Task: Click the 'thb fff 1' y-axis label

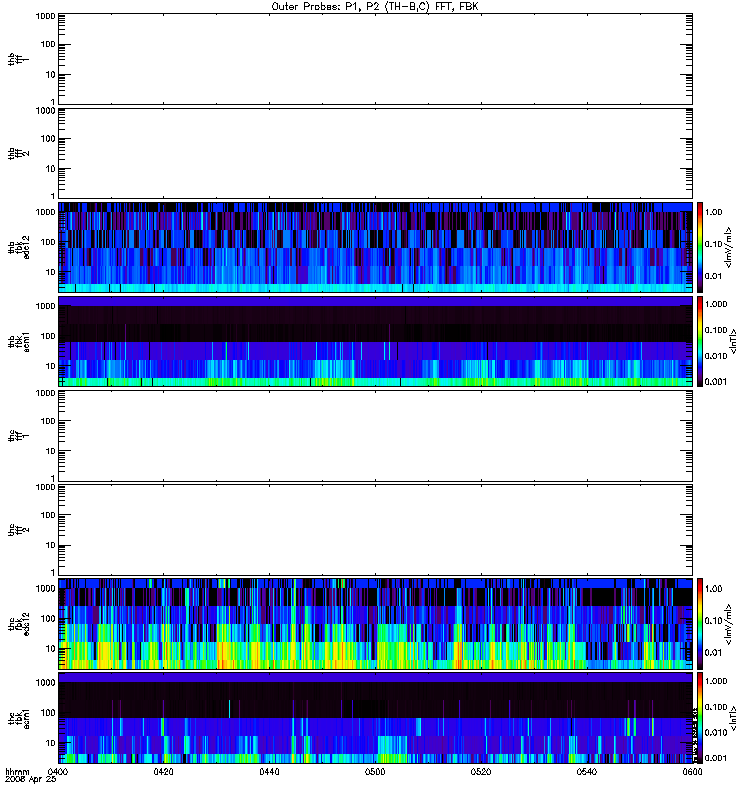Action: pyautogui.click(x=18, y=59)
